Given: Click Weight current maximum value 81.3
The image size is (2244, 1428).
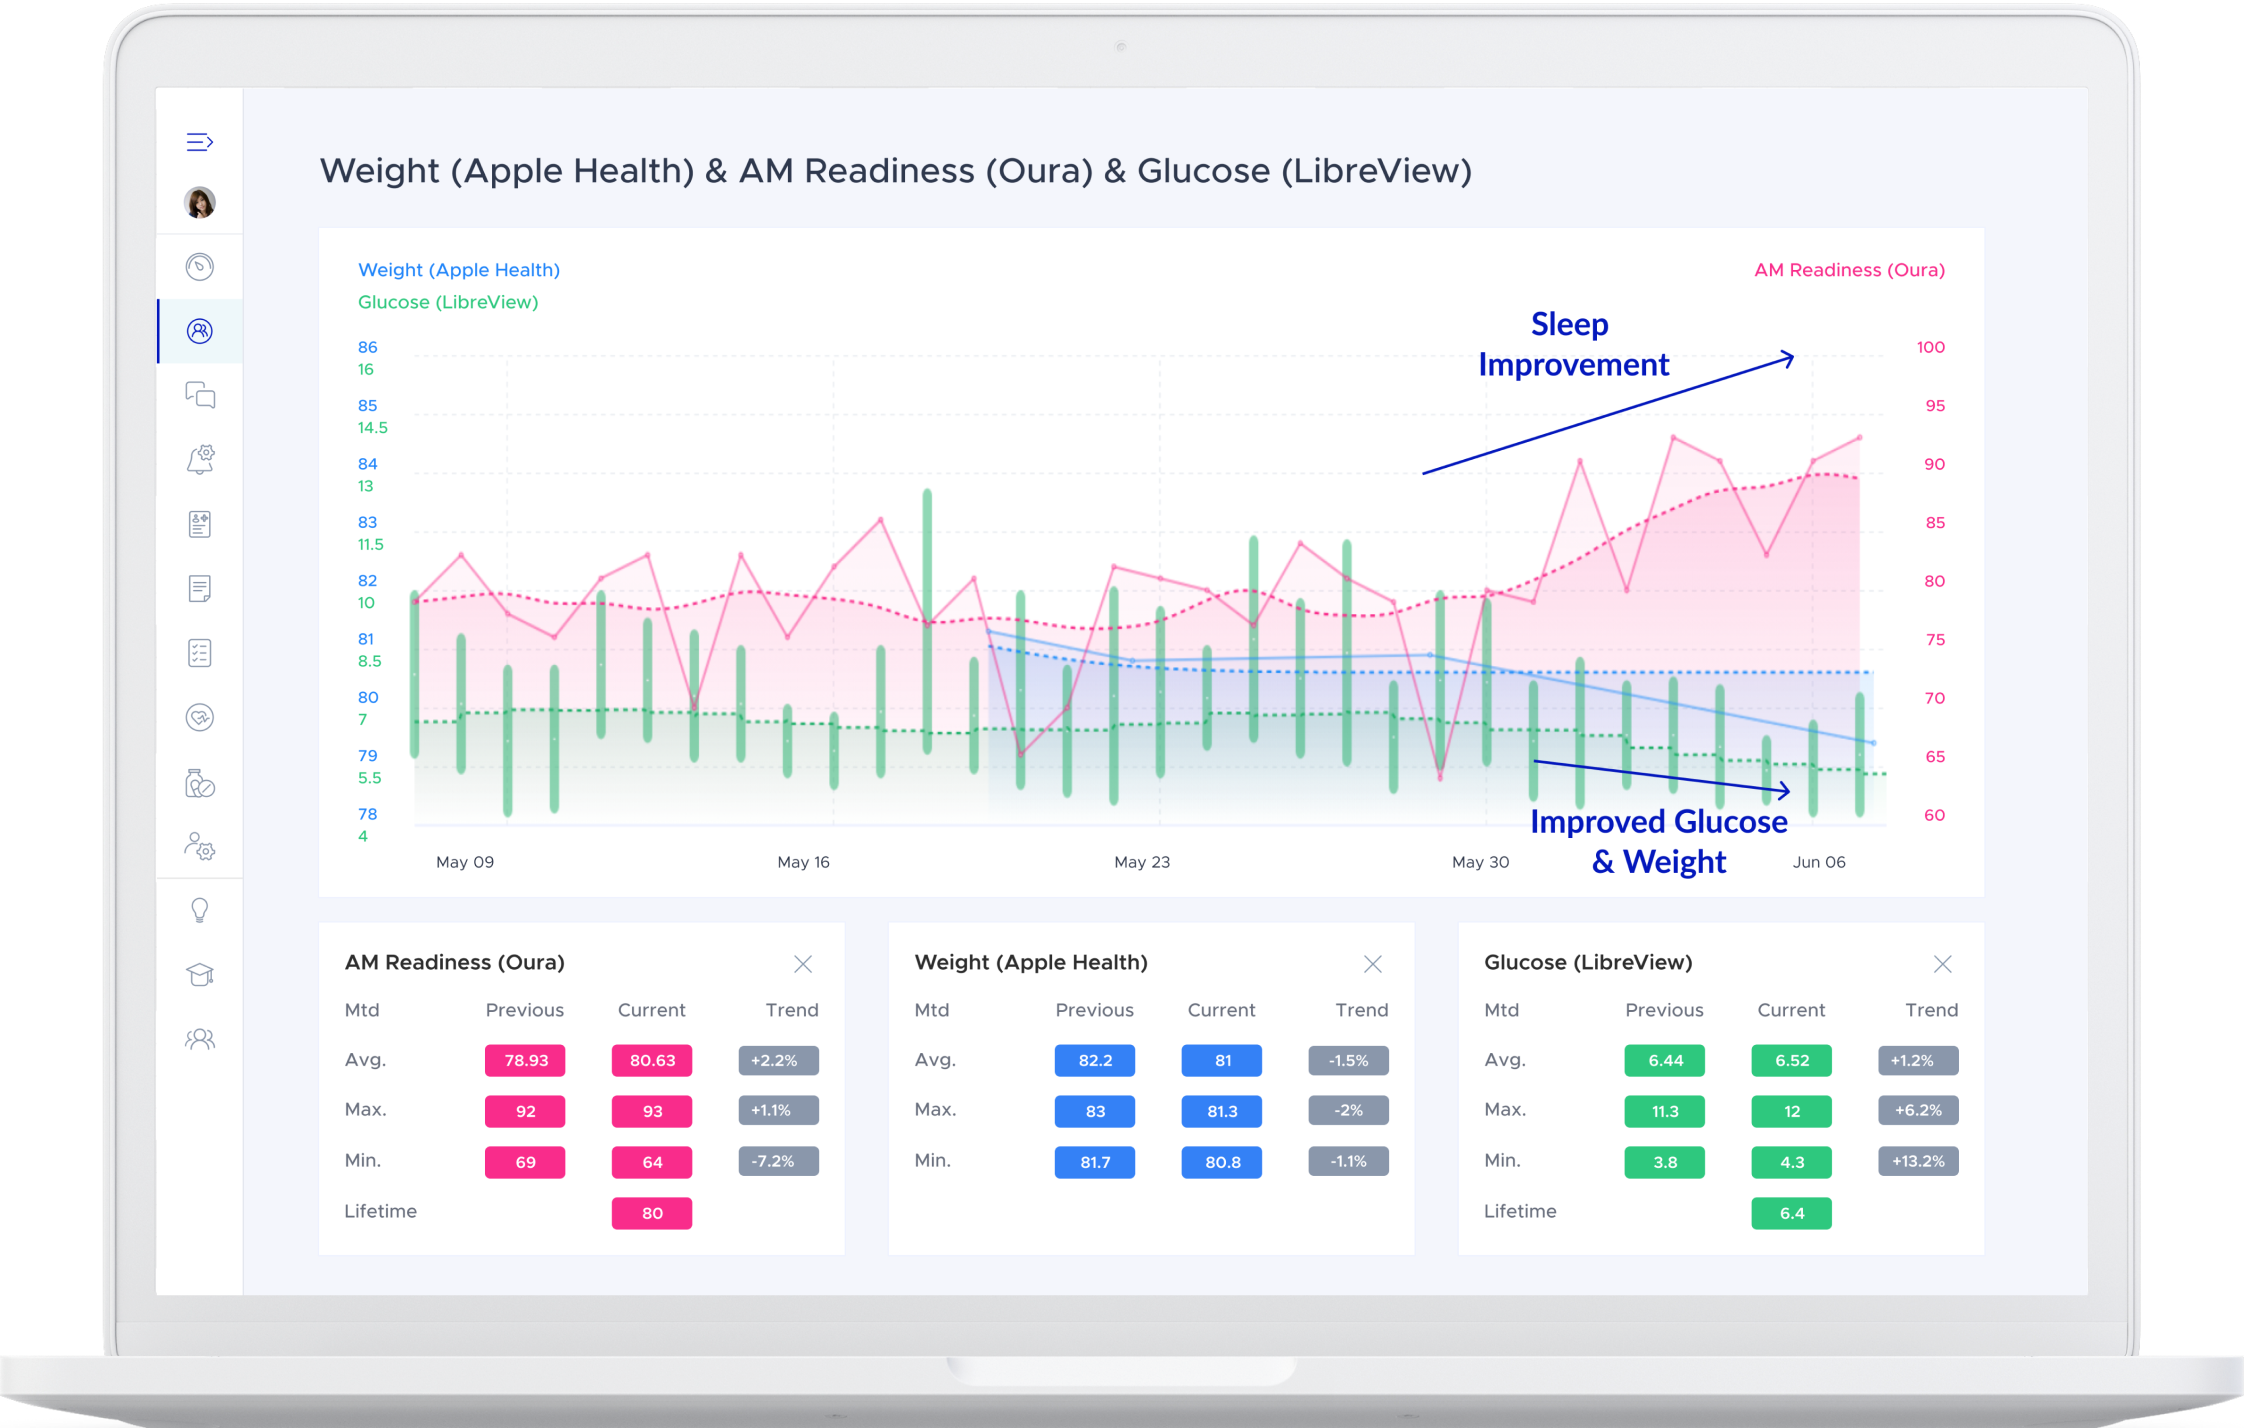Looking at the screenshot, I should pos(1222,1111).
